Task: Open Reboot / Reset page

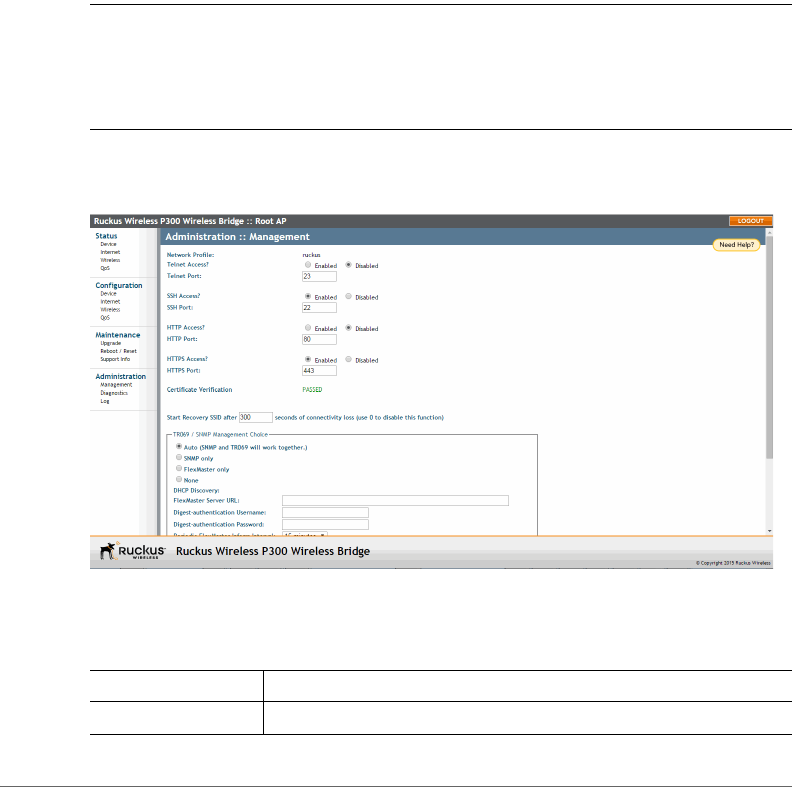Action: click(x=118, y=351)
